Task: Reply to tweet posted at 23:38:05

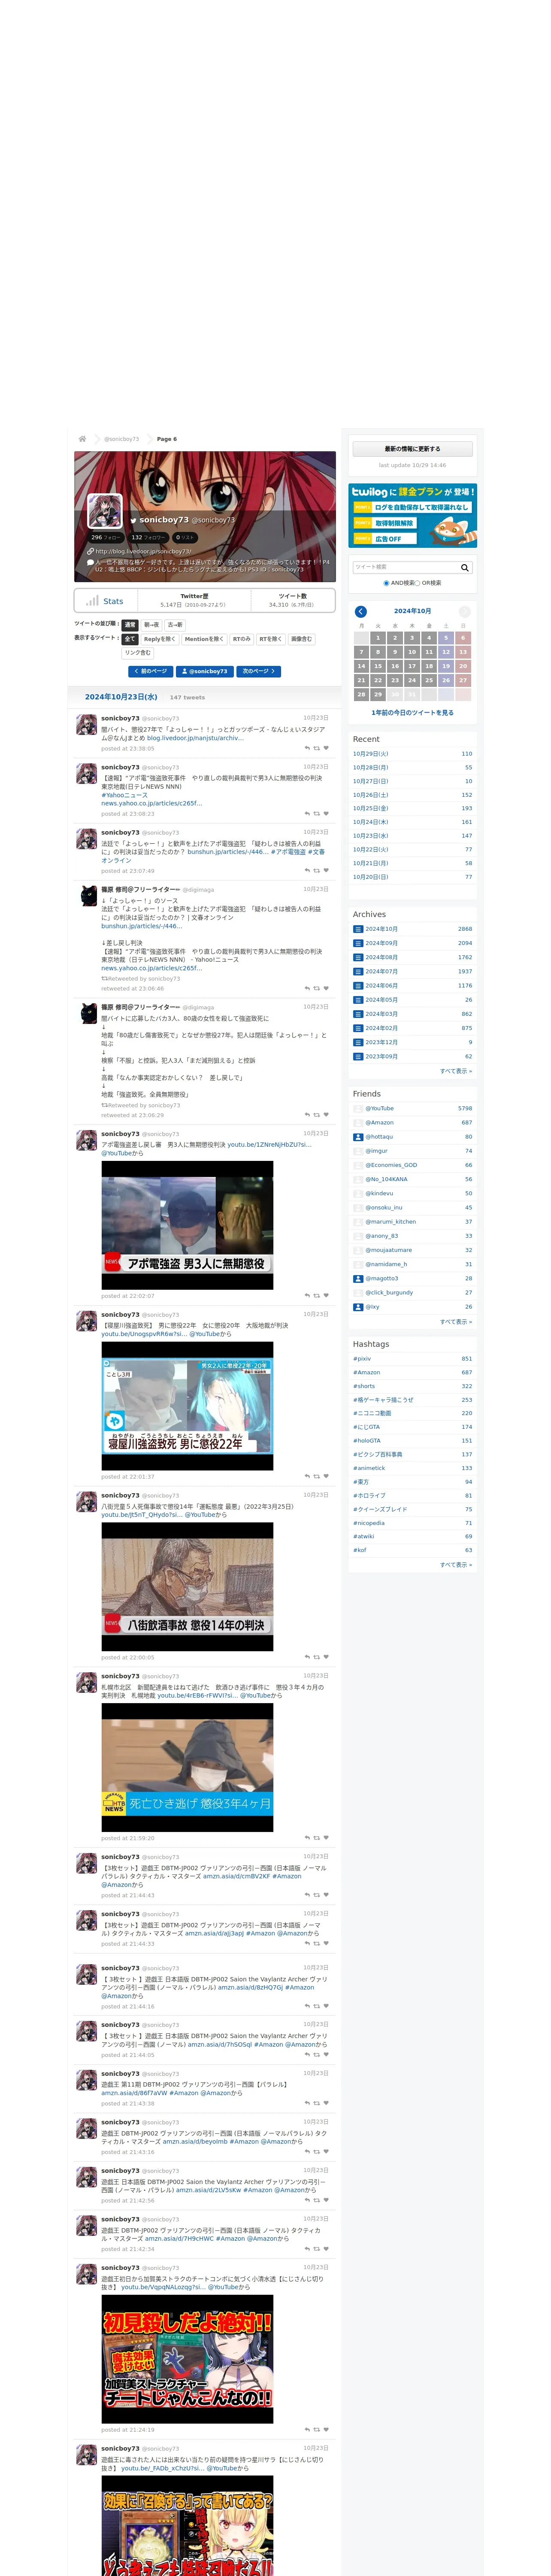Action: pos(307,748)
